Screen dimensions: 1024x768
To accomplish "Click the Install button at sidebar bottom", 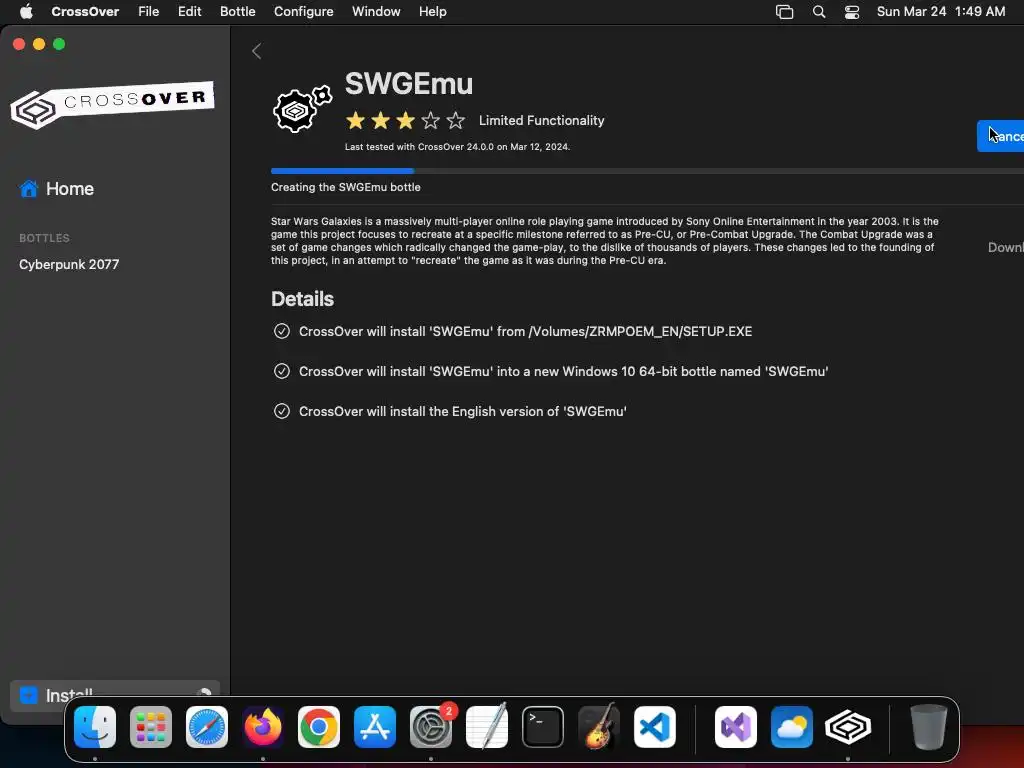I will pyautogui.click(x=115, y=696).
